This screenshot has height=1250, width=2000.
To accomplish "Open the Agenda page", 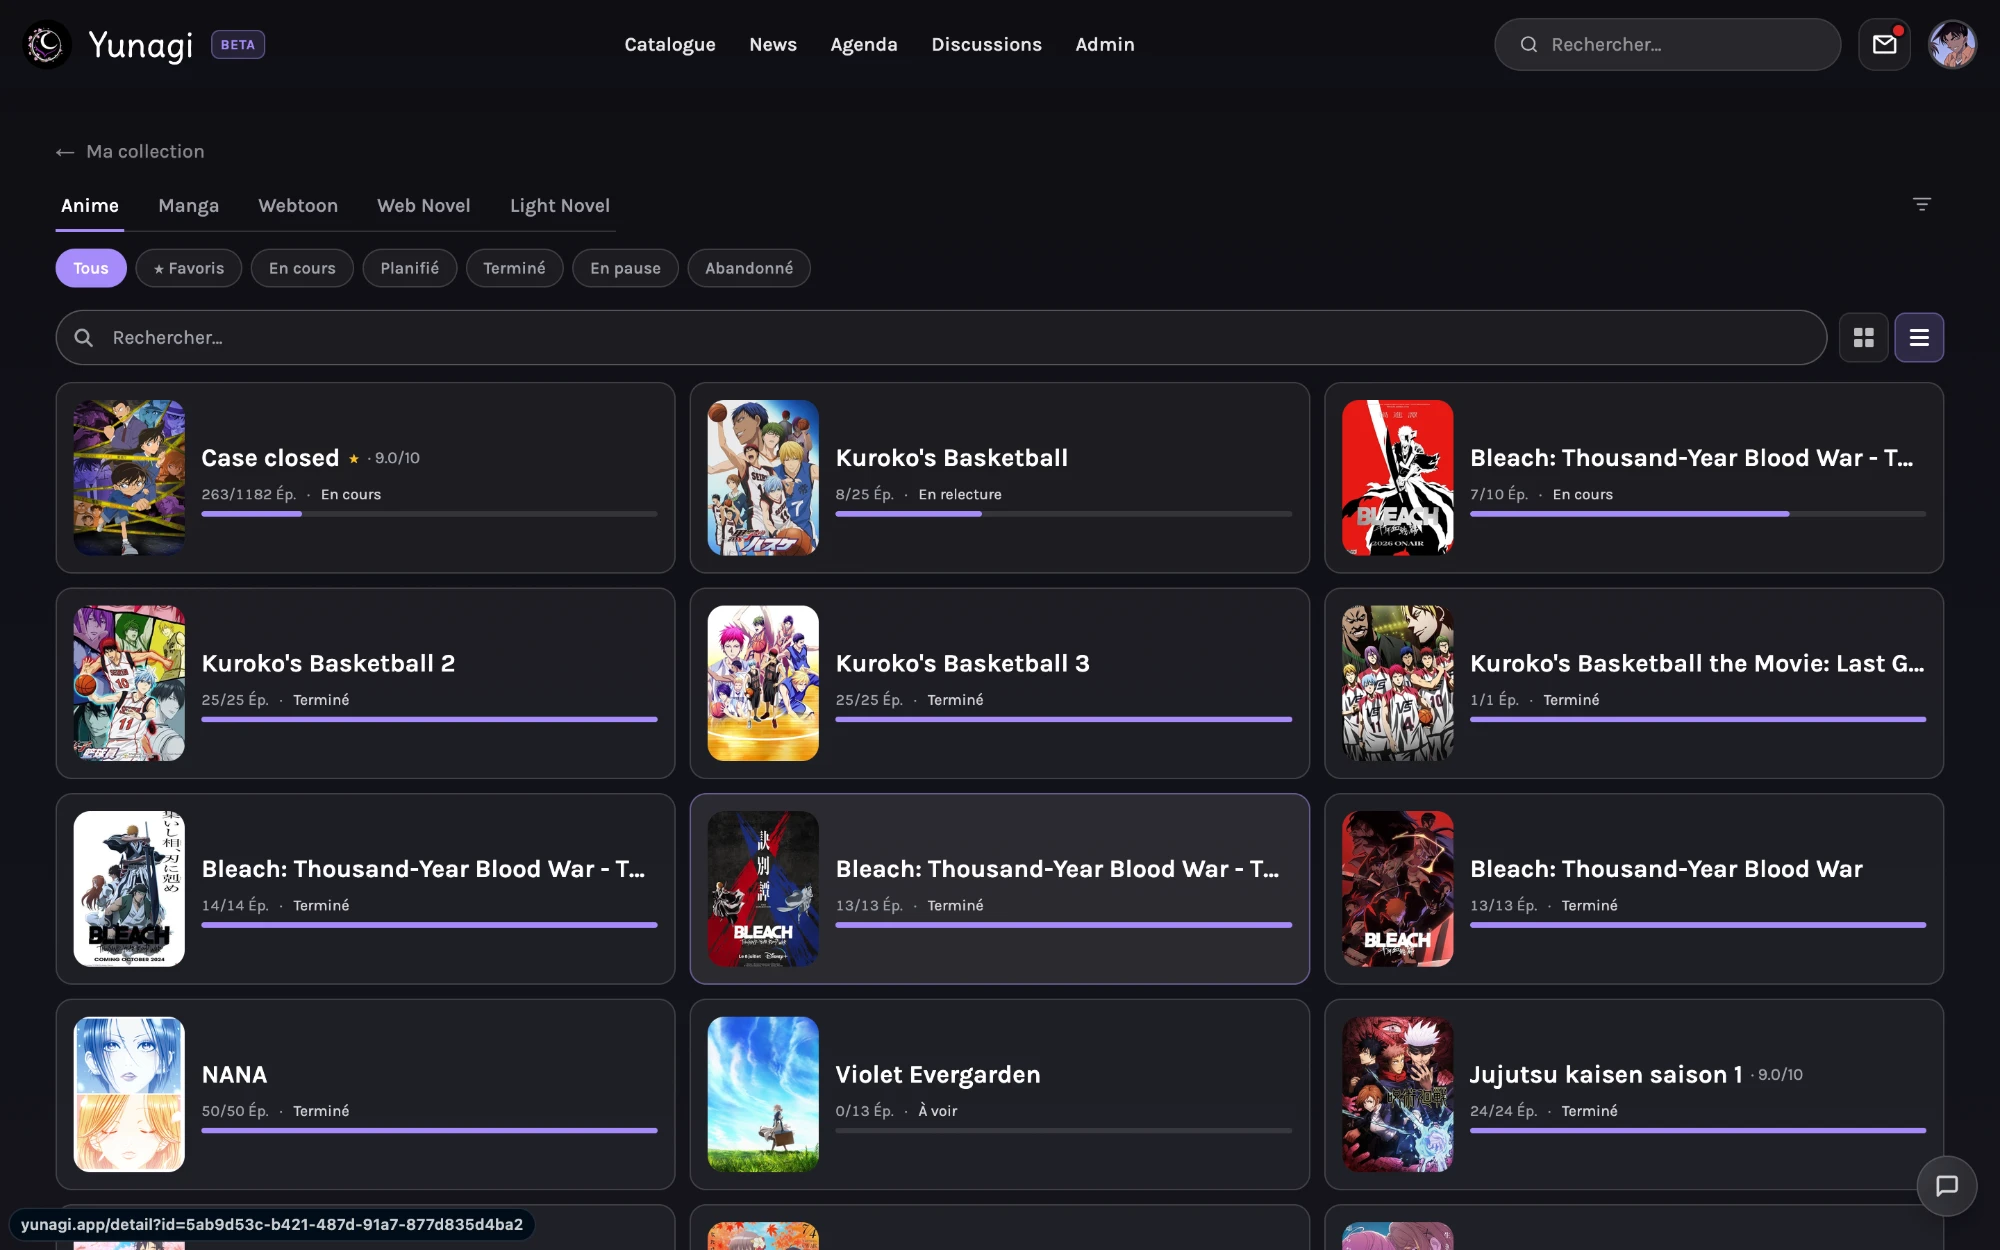I will tap(864, 45).
